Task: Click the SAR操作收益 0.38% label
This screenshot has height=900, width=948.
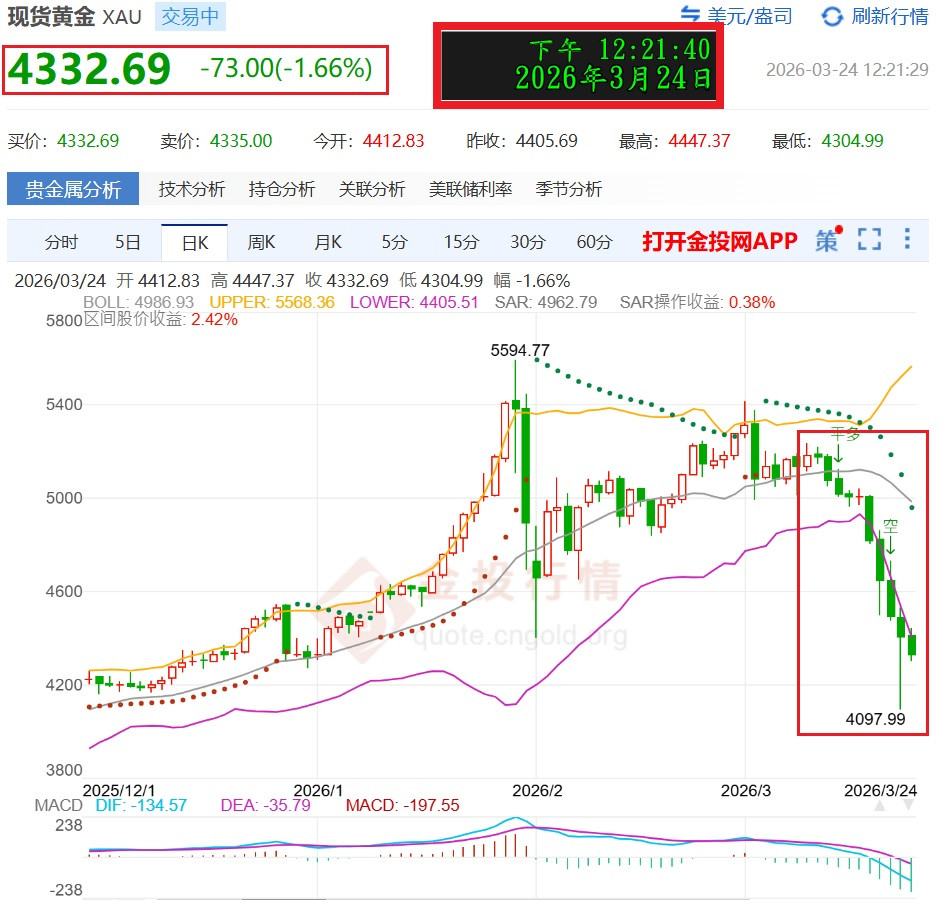Action: point(697,302)
